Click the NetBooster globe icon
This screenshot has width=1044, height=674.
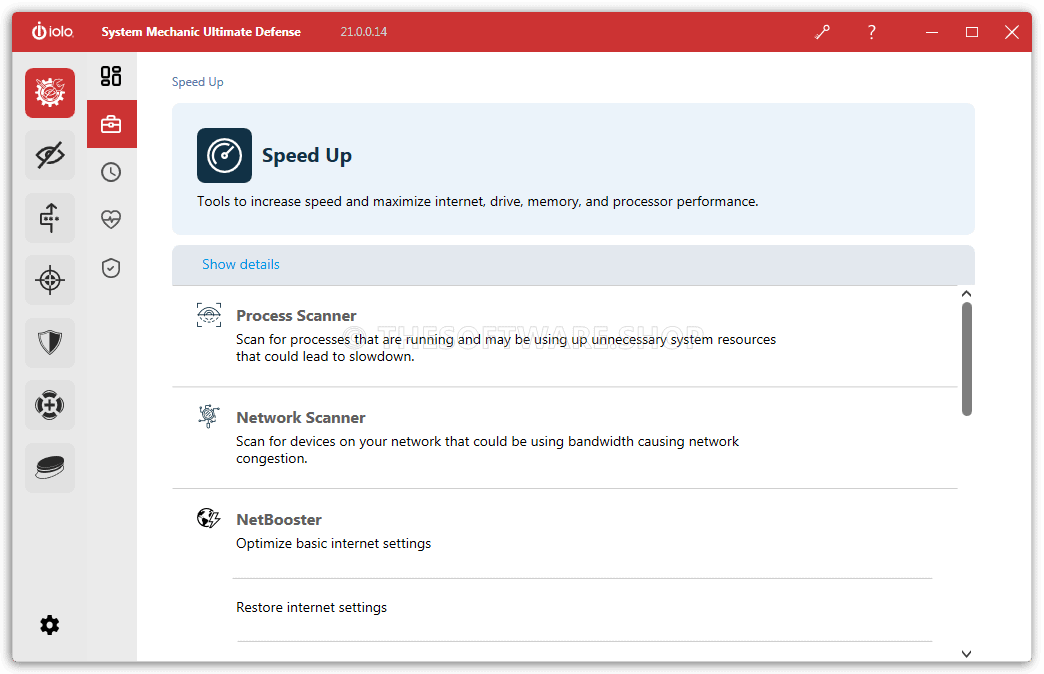point(209,517)
